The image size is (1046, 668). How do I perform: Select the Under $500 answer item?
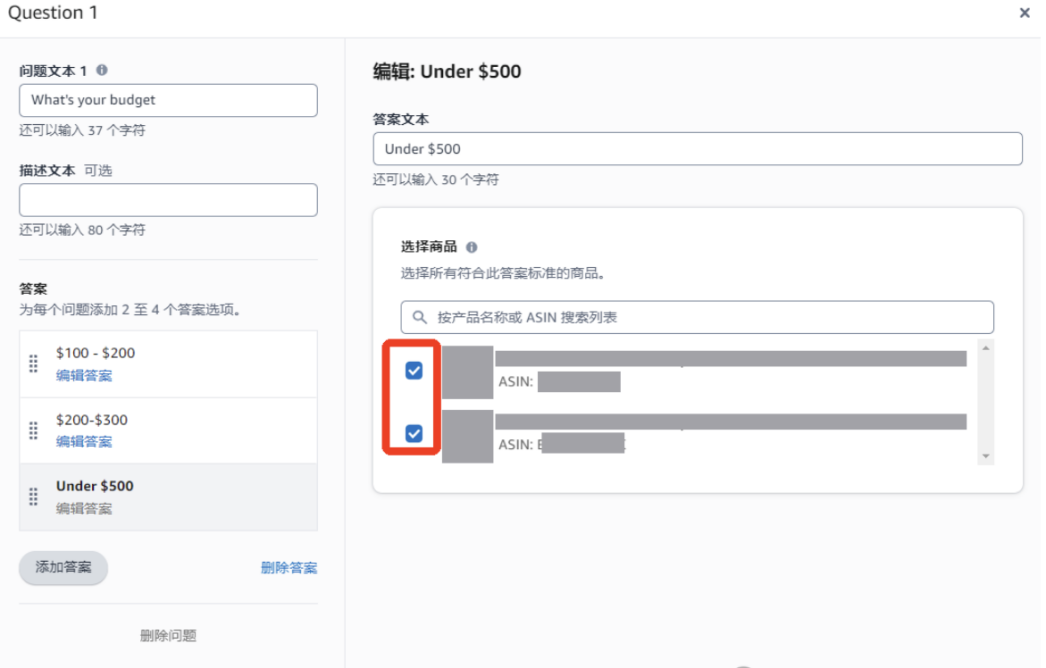(x=168, y=497)
